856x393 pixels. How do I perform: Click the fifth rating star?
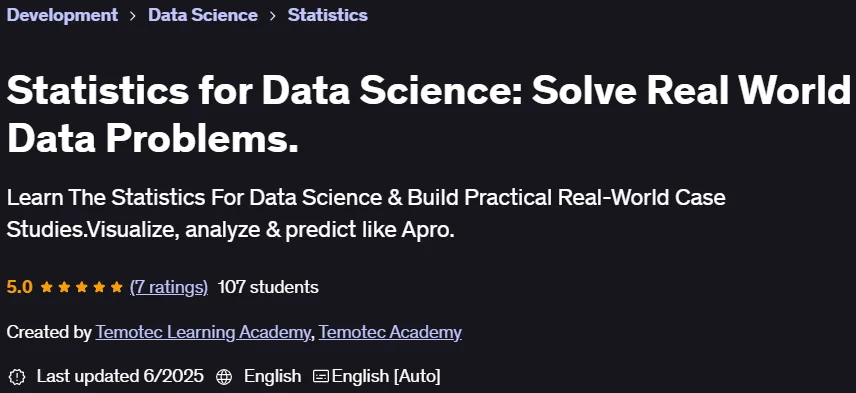point(117,287)
